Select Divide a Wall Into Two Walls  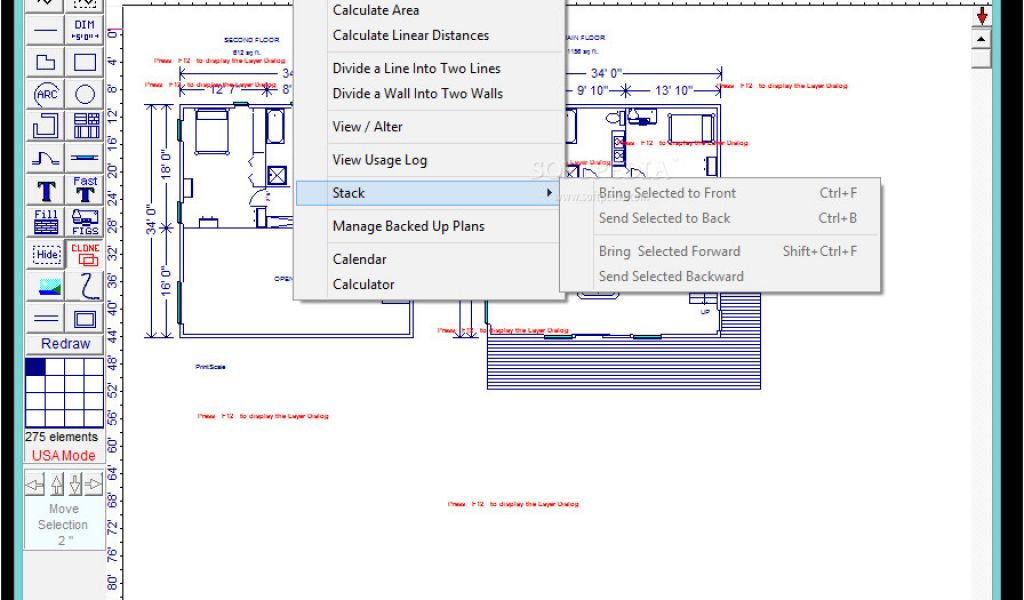pyautogui.click(x=417, y=93)
